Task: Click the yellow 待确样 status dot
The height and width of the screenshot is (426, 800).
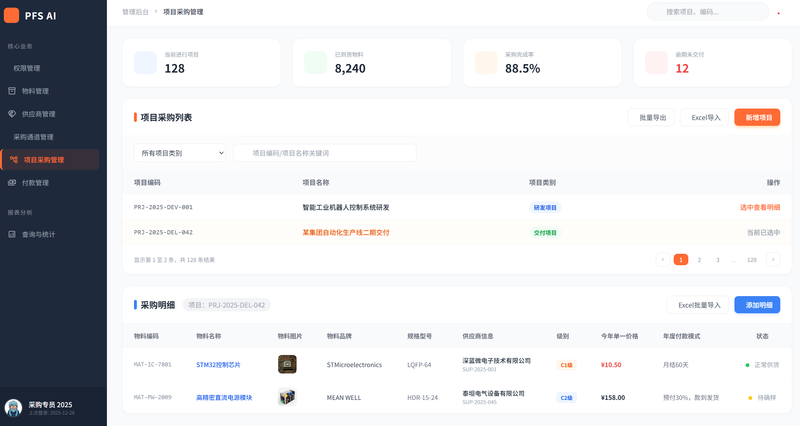Action: [x=750, y=397]
